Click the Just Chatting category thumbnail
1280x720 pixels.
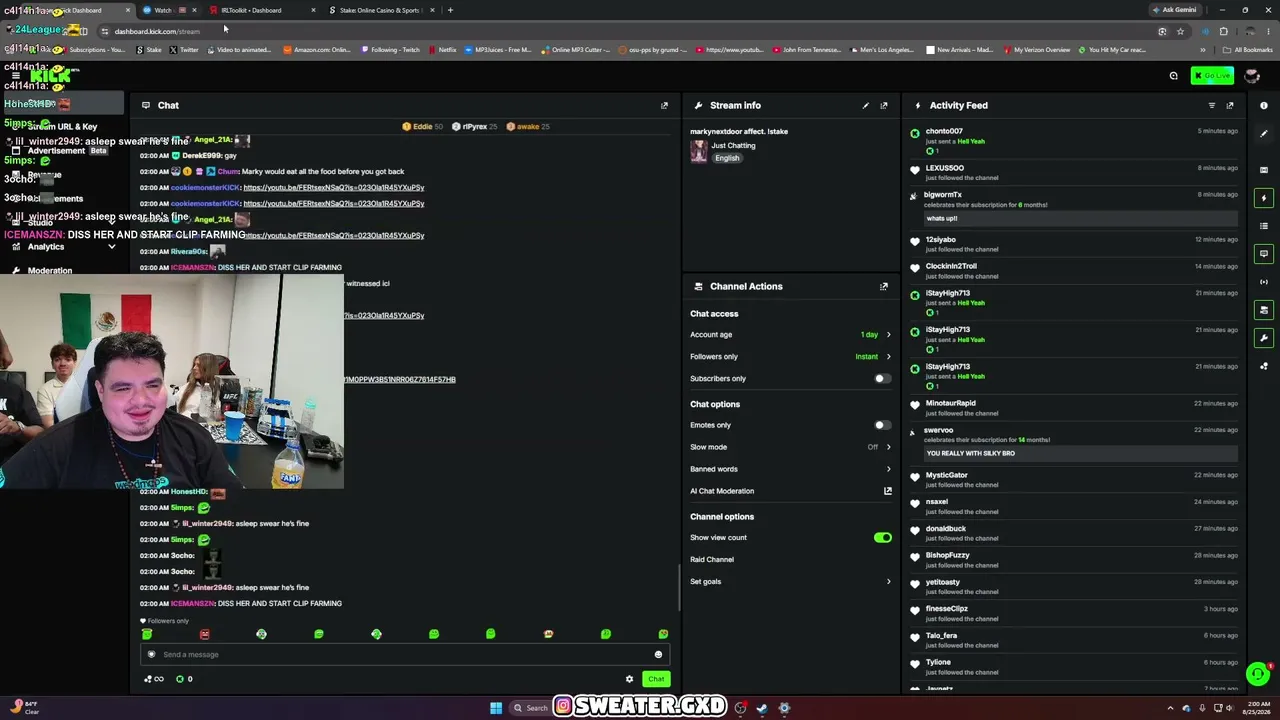point(699,151)
